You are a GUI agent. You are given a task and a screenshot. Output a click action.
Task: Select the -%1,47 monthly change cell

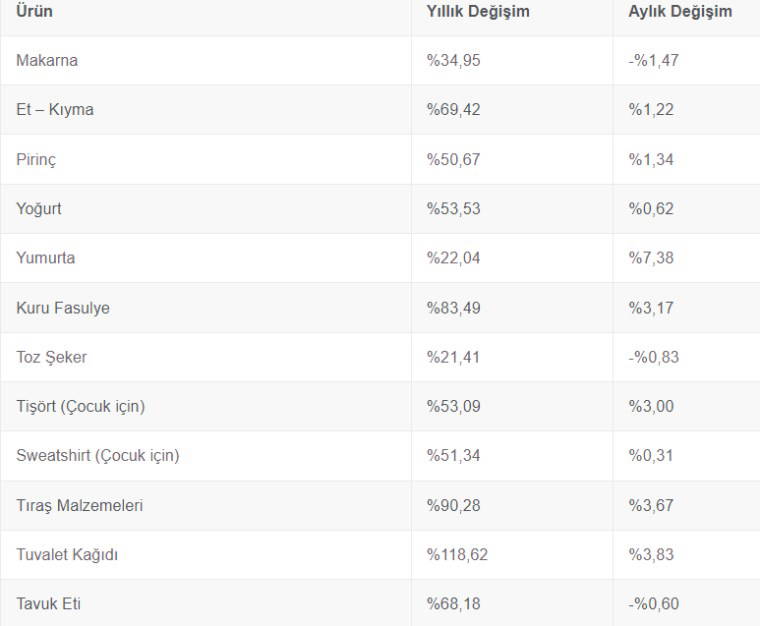click(654, 60)
